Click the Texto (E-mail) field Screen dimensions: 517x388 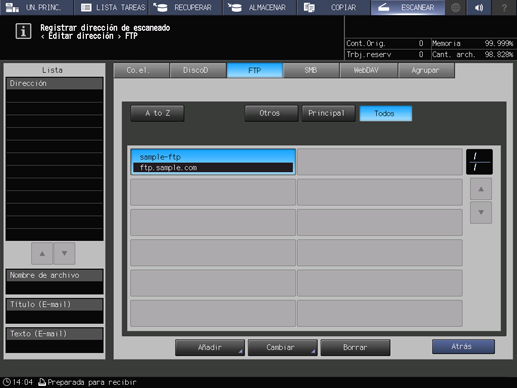[x=54, y=340]
